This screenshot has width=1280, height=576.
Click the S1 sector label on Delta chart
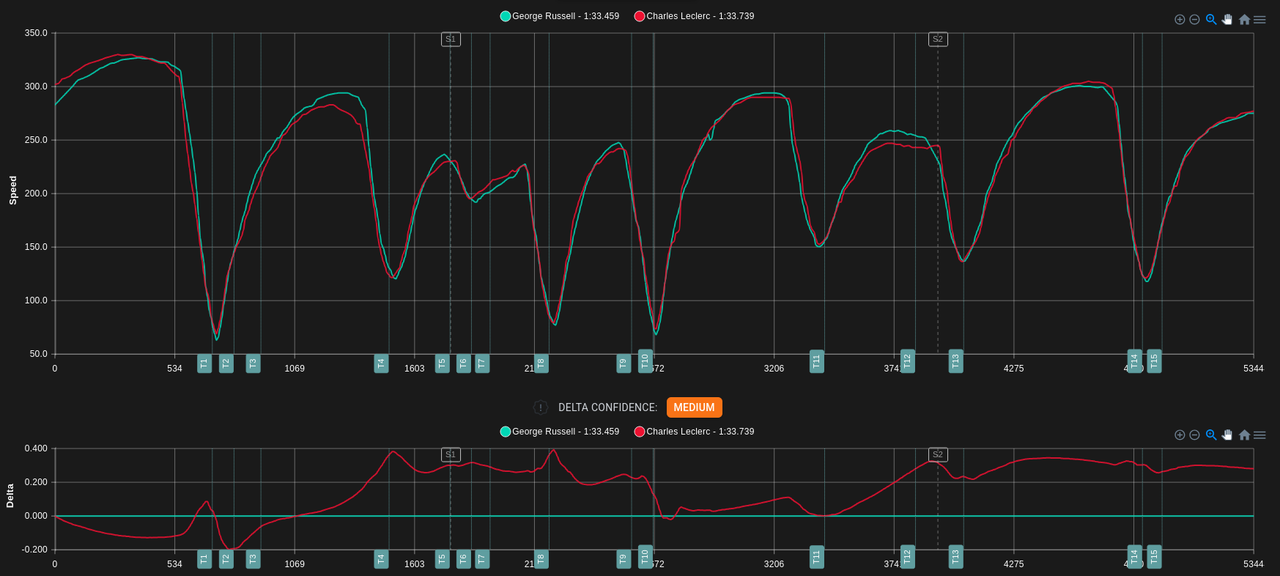click(x=450, y=454)
